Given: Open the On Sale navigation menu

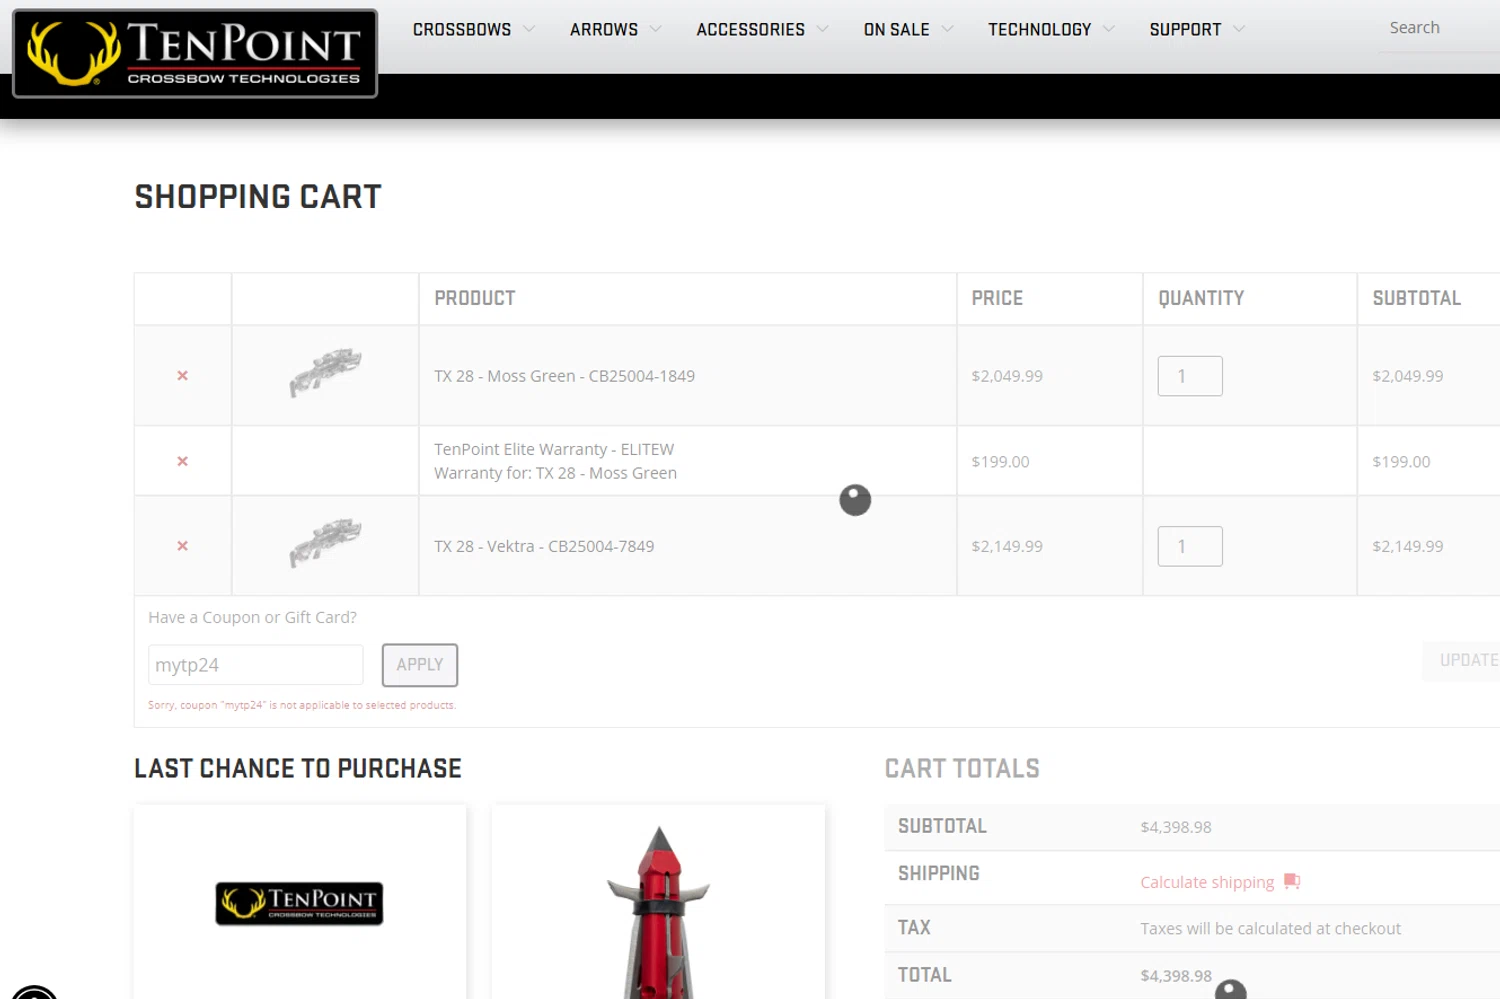Looking at the screenshot, I should point(897,30).
